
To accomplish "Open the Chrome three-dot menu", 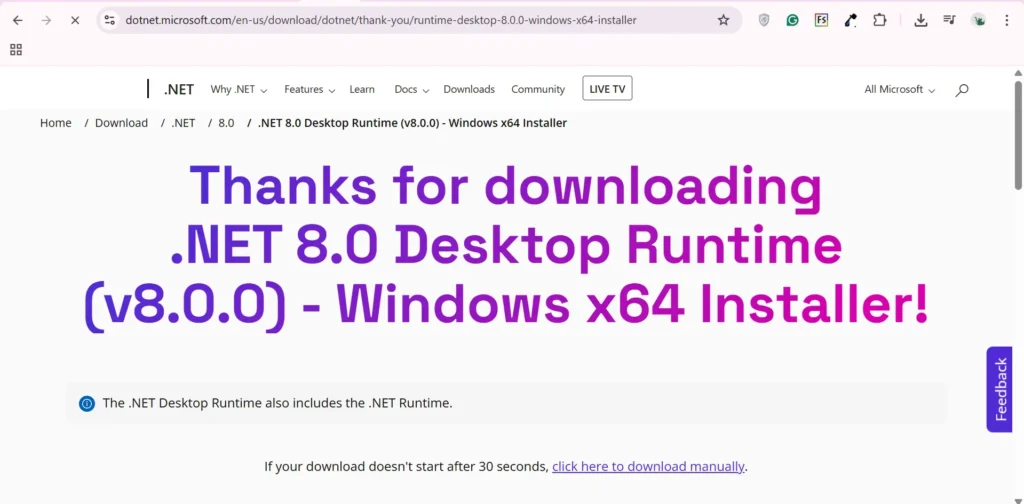I will point(1008,20).
